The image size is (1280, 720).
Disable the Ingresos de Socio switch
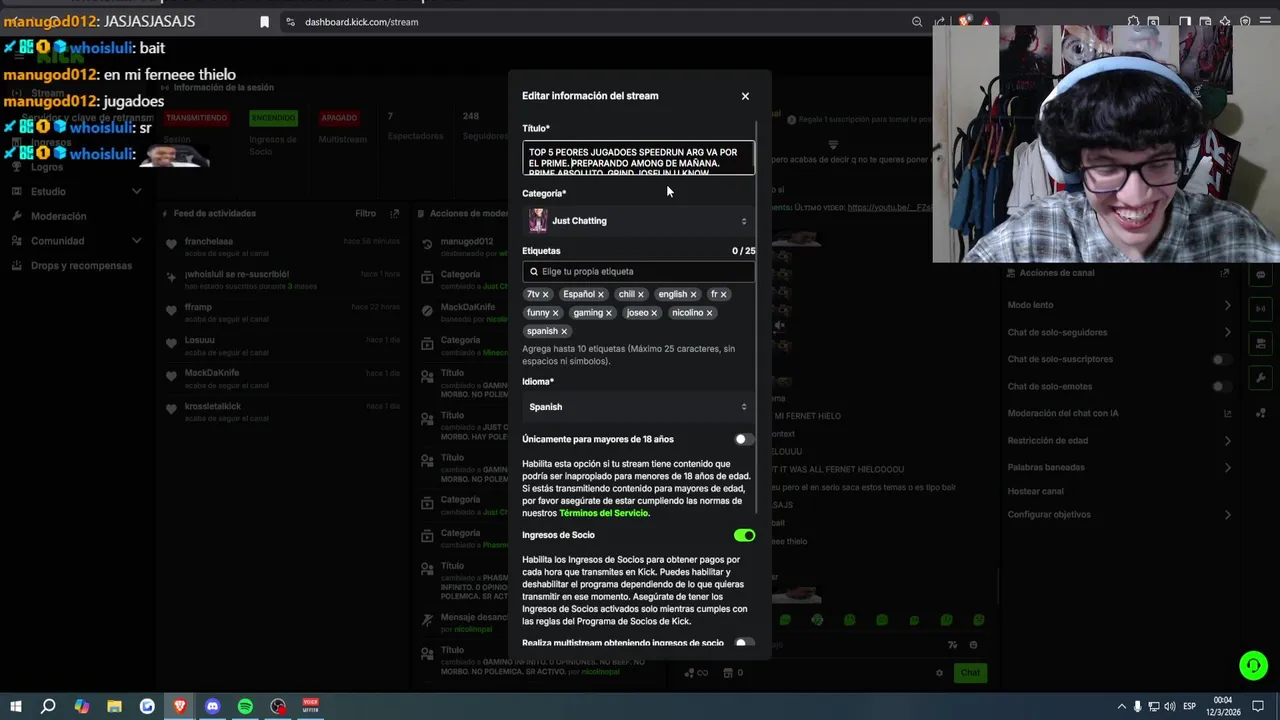click(x=744, y=535)
